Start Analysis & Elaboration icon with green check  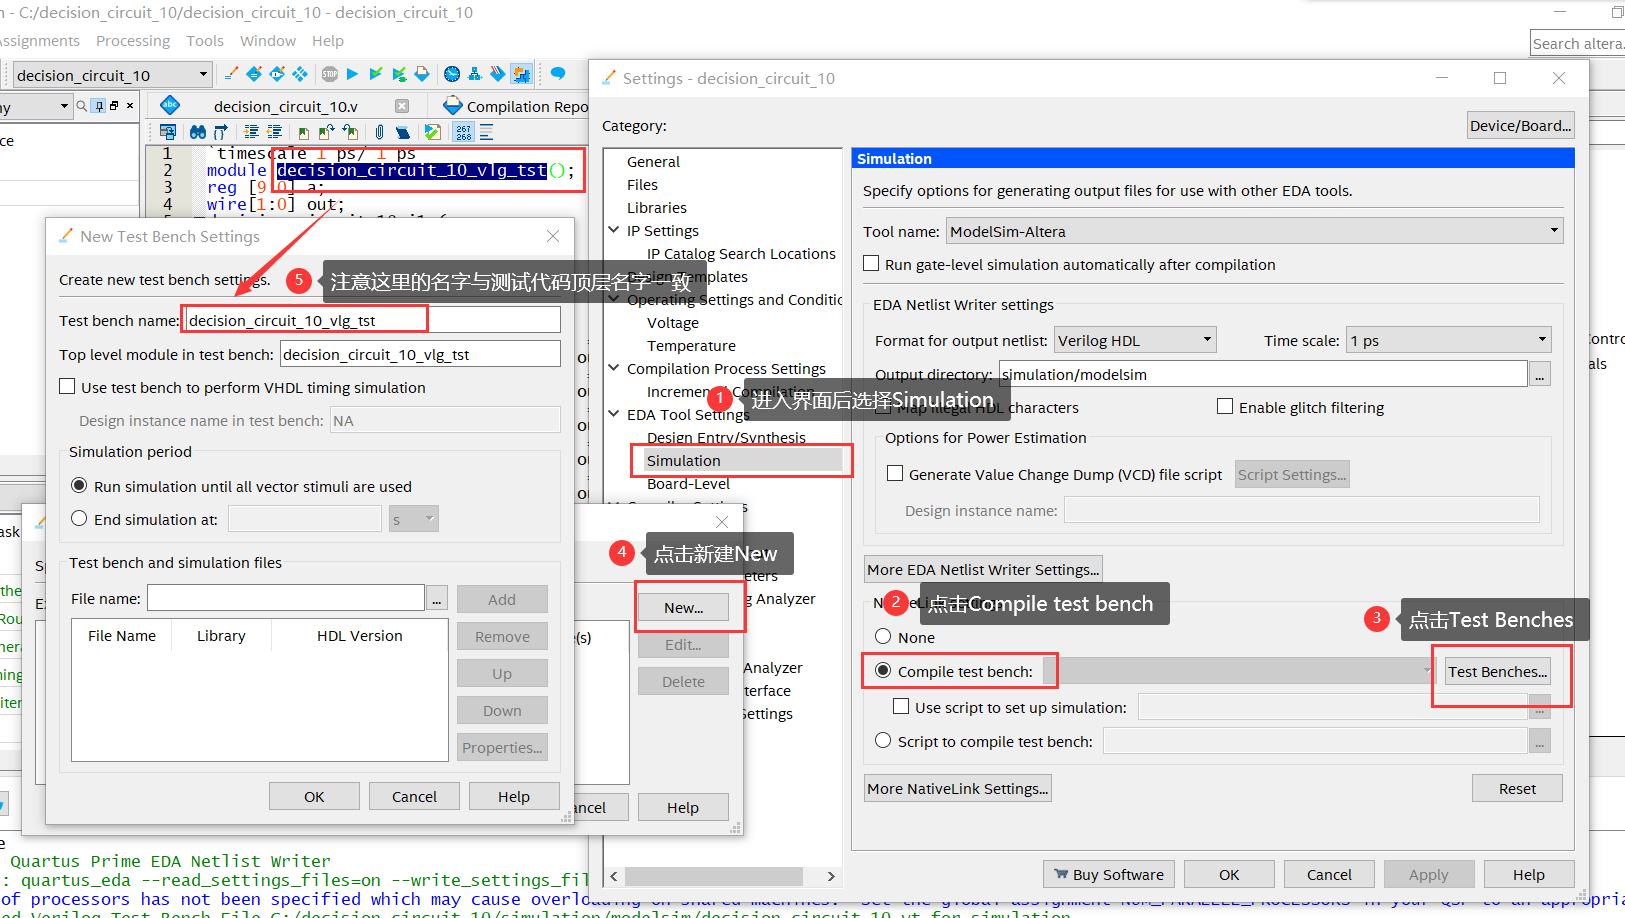[376, 74]
